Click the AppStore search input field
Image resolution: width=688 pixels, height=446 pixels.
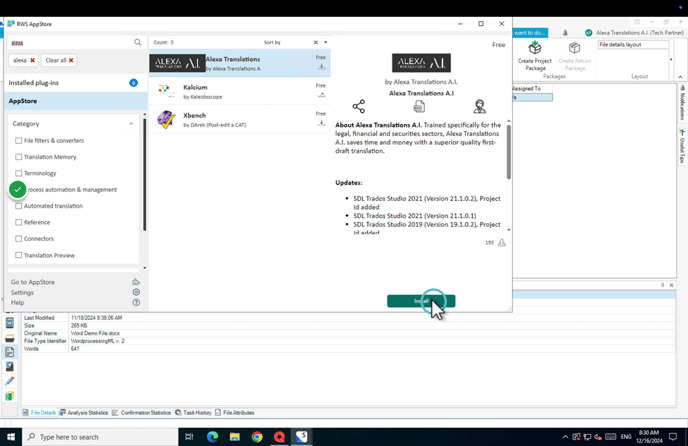pos(71,43)
